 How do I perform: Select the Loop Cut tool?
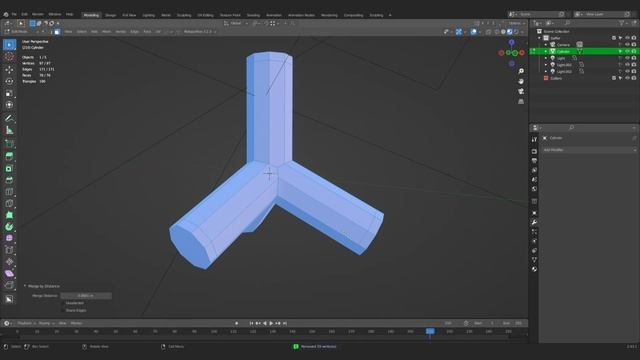[x=9, y=192]
